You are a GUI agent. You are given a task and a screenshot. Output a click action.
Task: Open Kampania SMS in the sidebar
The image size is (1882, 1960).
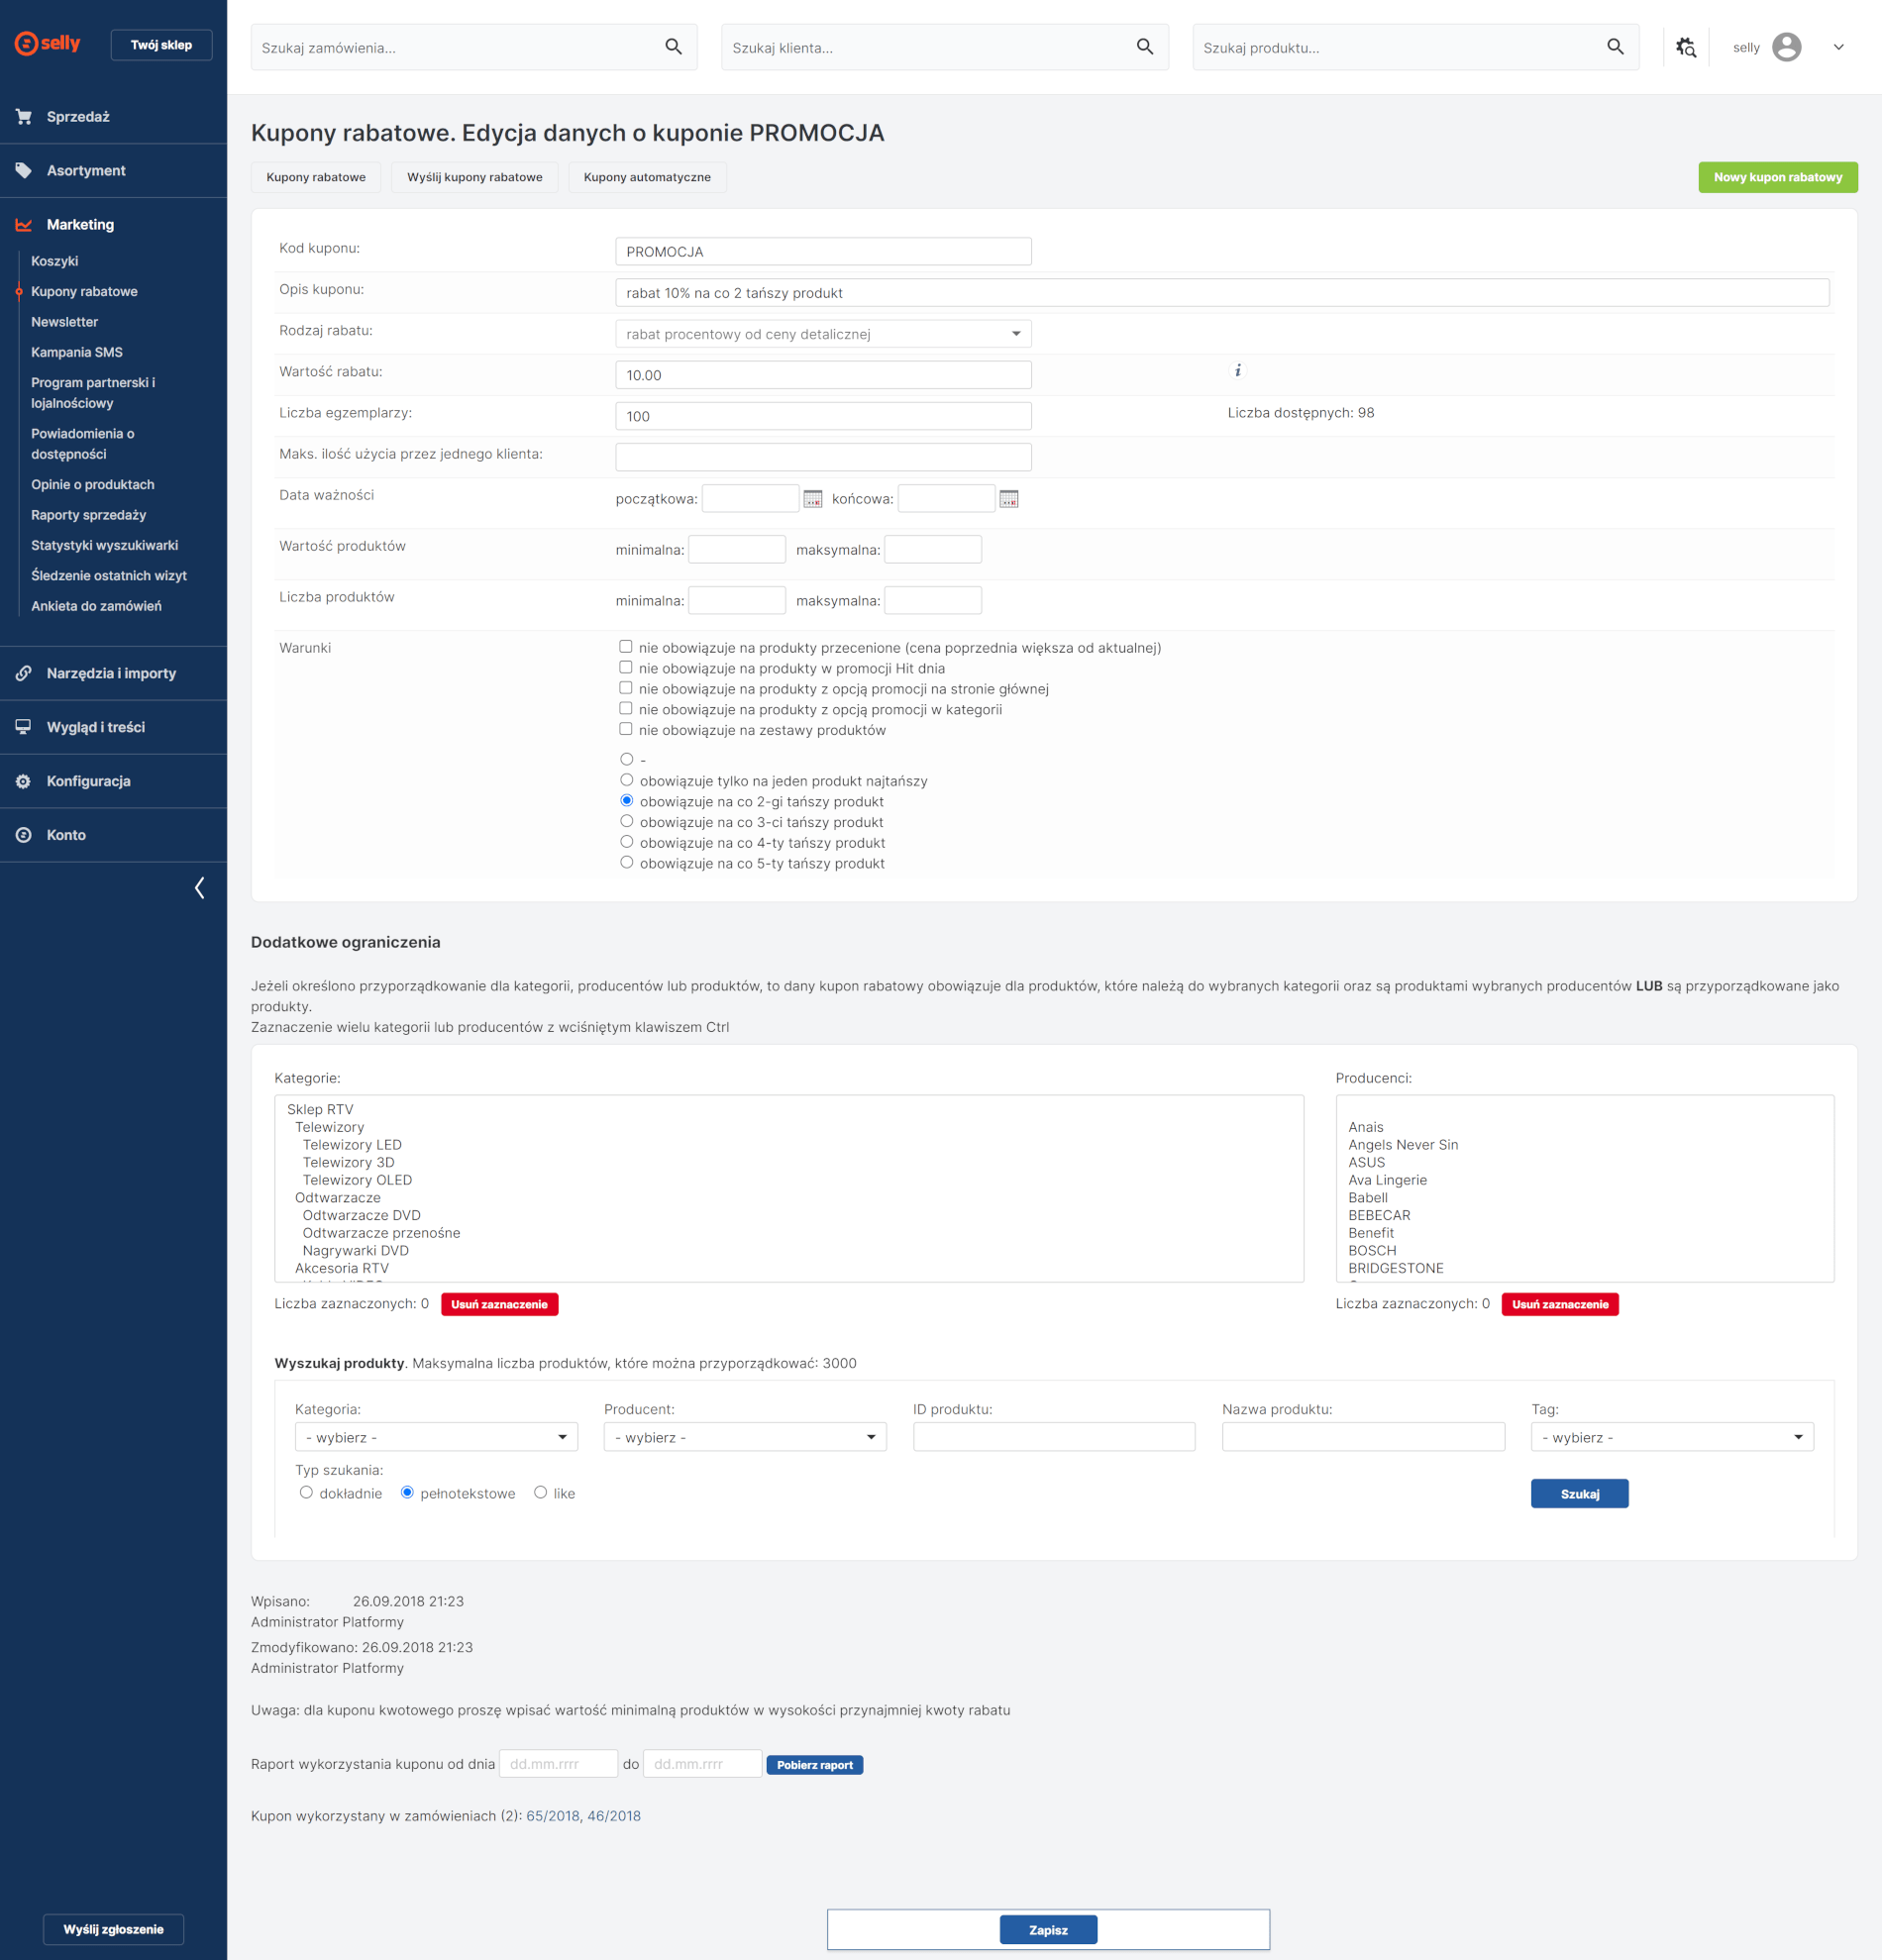[77, 352]
